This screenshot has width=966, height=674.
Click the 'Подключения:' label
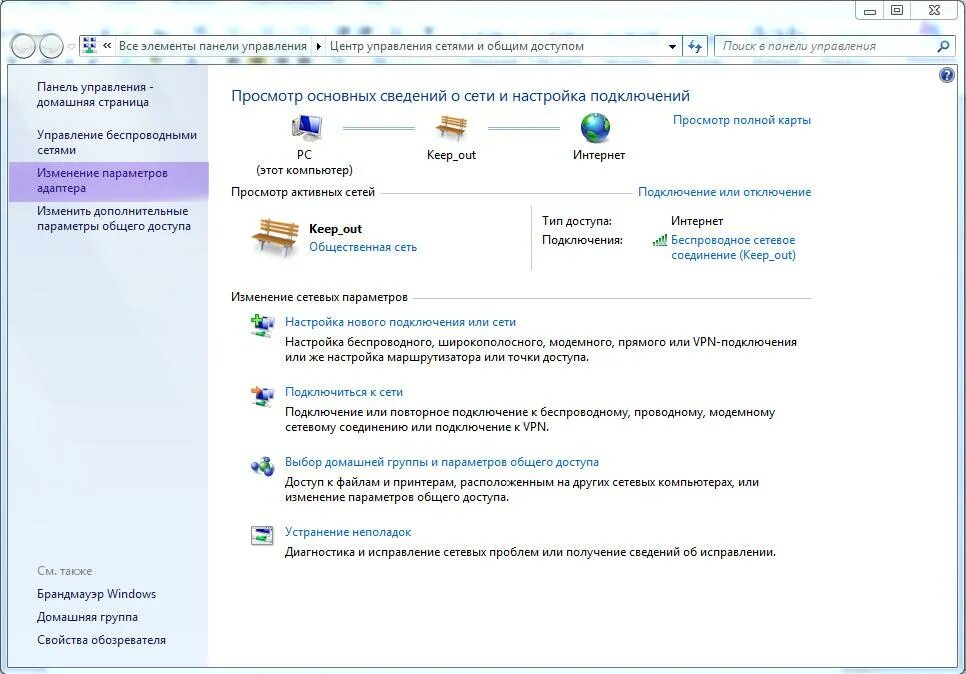[x=582, y=240]
